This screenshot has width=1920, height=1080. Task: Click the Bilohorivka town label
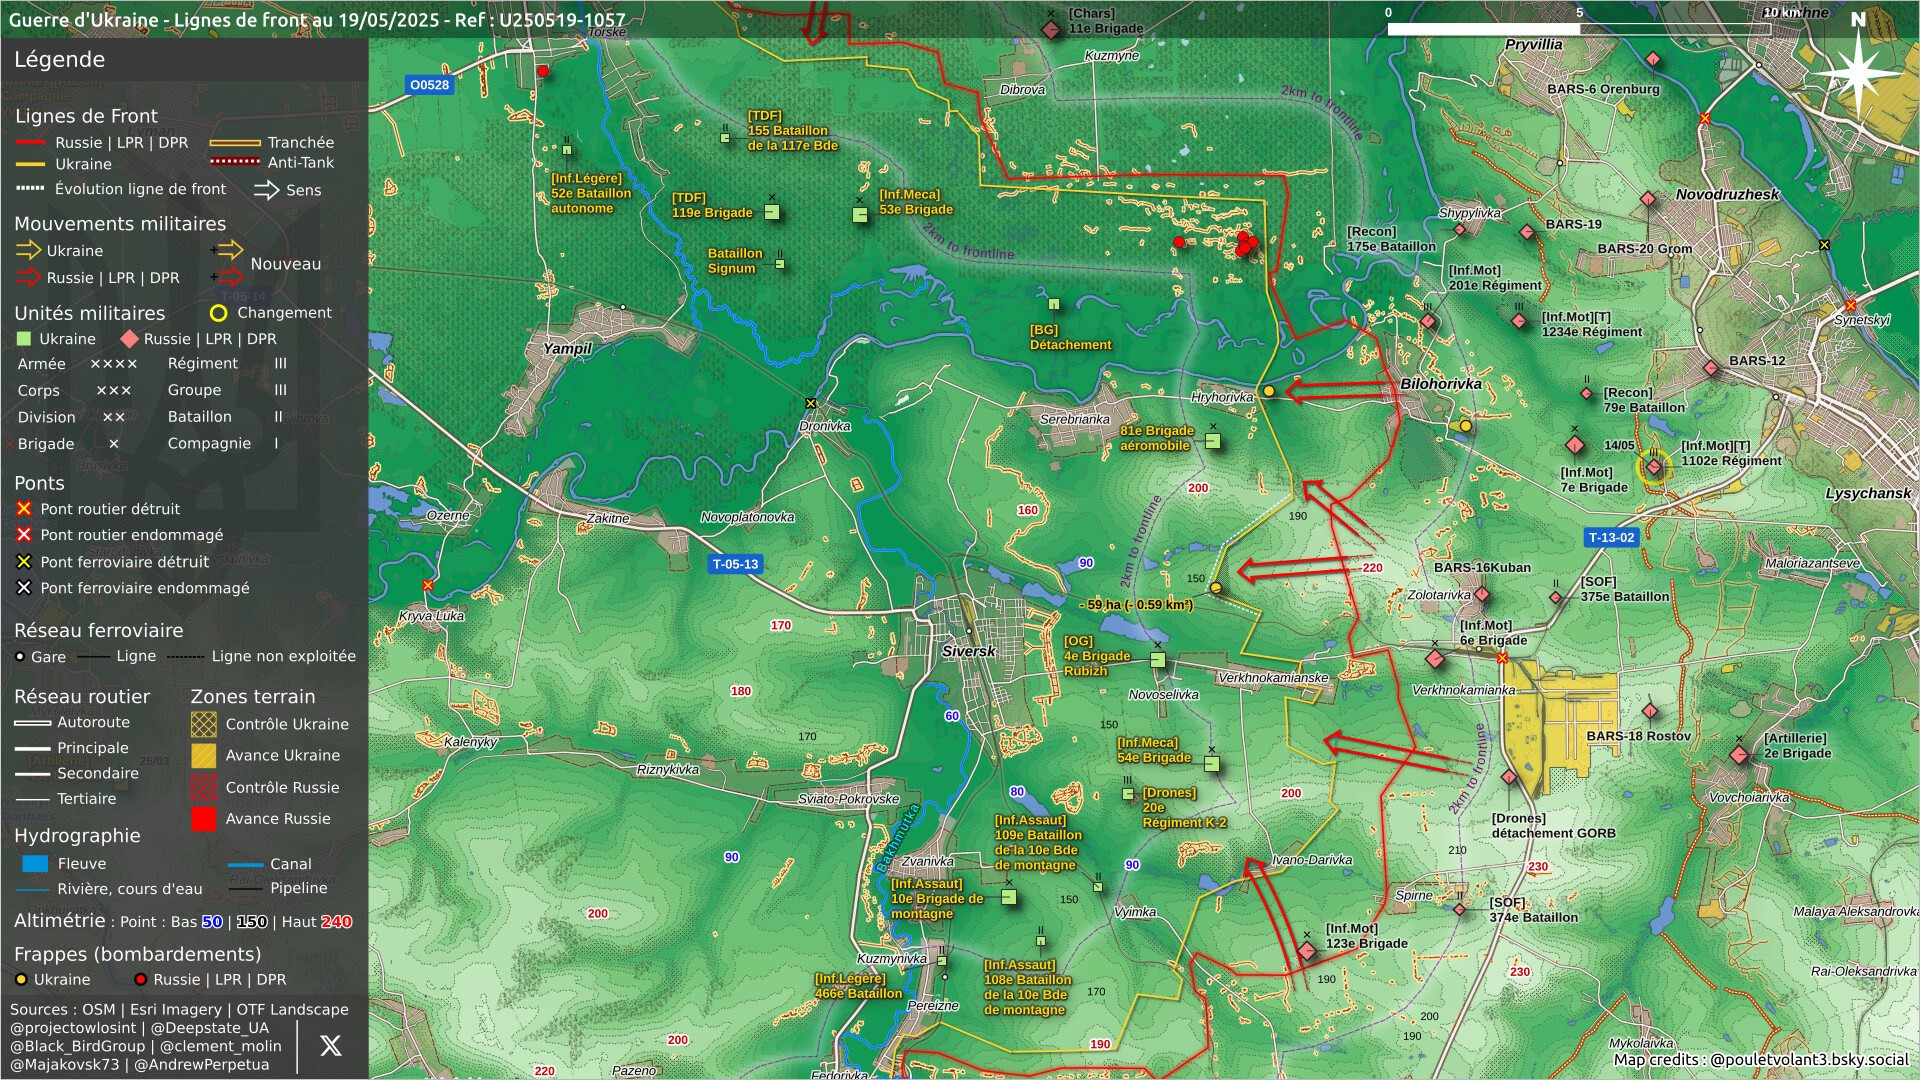(1440, 384)
